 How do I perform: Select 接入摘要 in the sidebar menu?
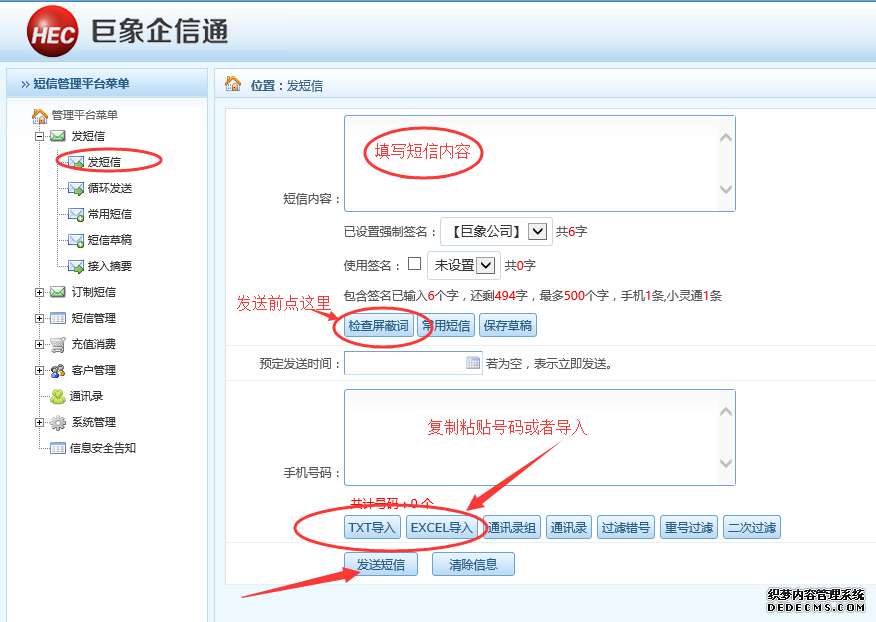109,266
